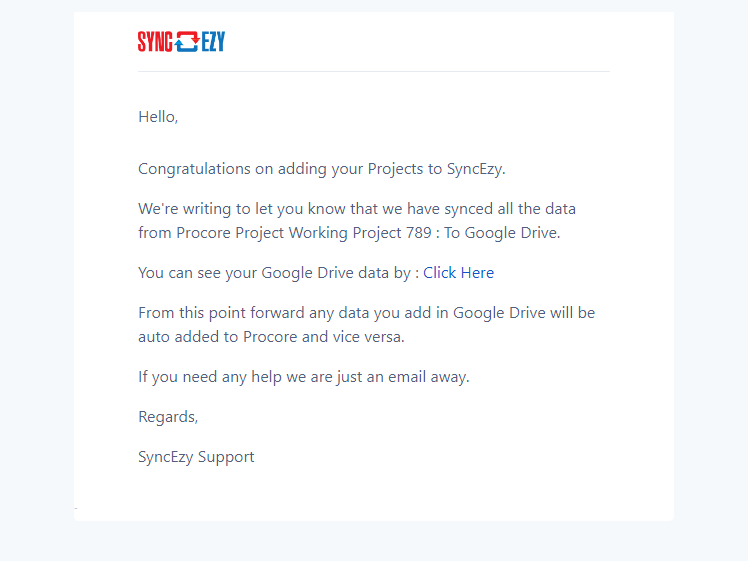Click the Hello greeting text

click(x=158, y=116)
